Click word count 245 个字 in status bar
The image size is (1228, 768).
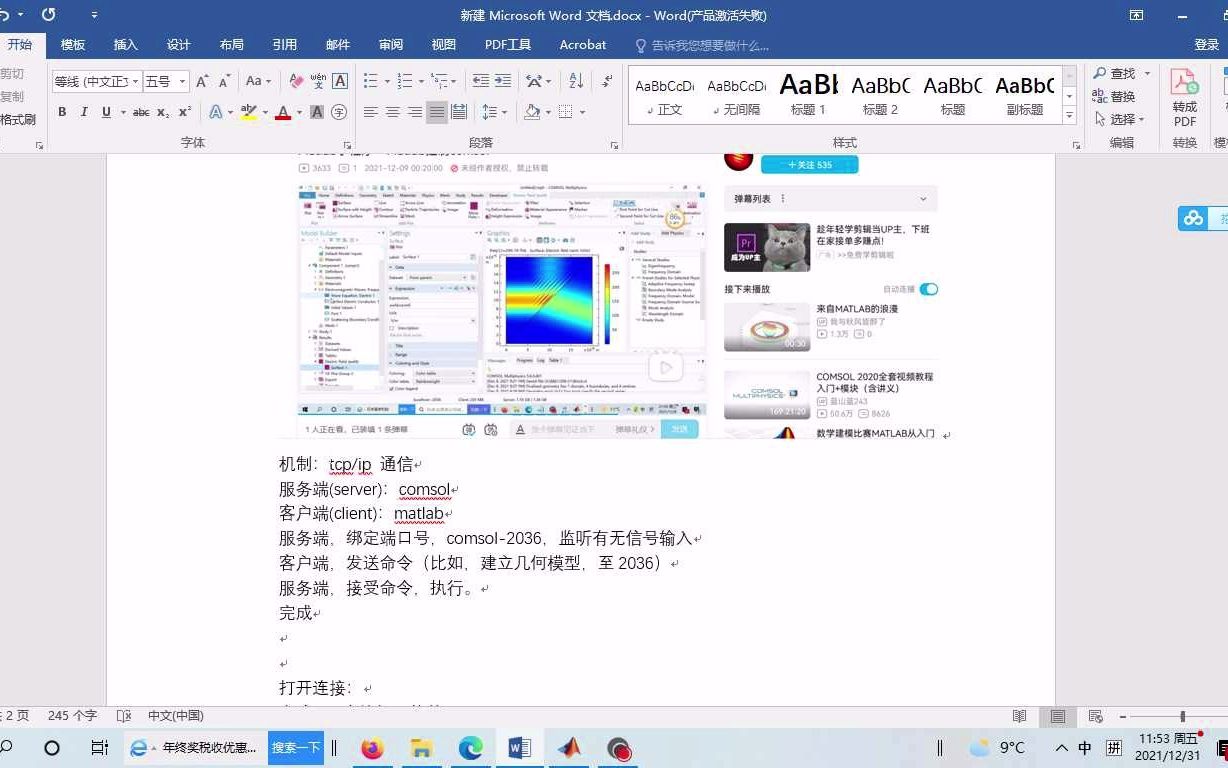[x=72, y=716]
